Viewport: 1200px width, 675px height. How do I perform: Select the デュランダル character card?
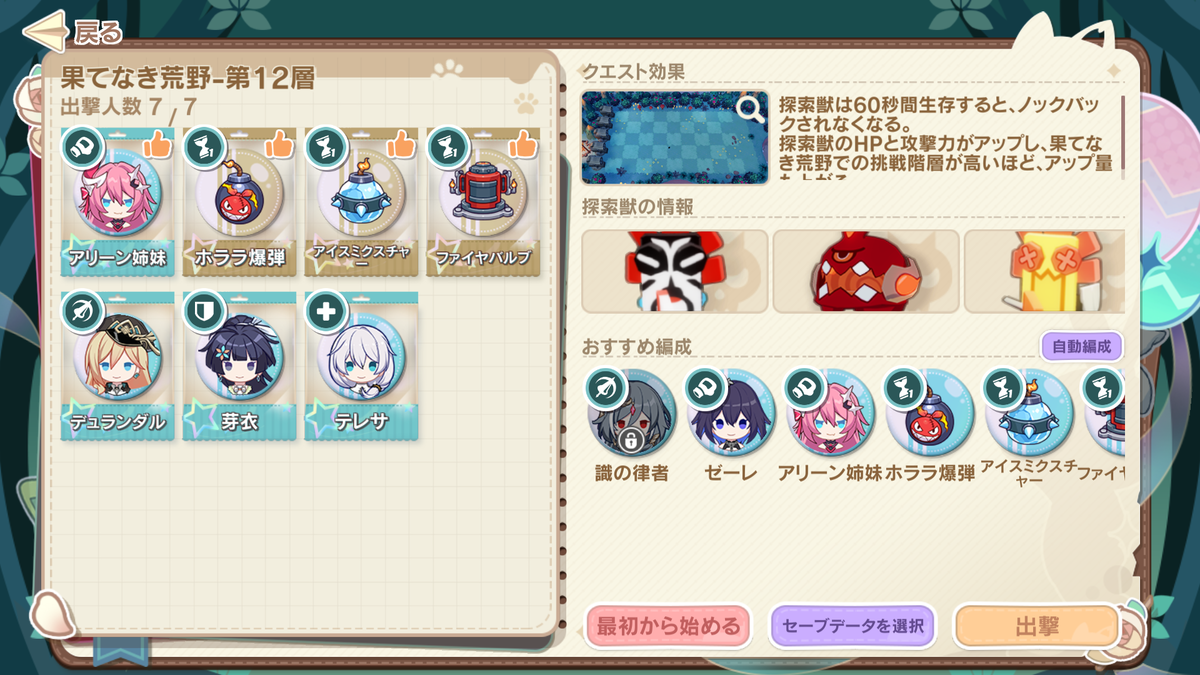pyautogui.click(x=118, y=366)
